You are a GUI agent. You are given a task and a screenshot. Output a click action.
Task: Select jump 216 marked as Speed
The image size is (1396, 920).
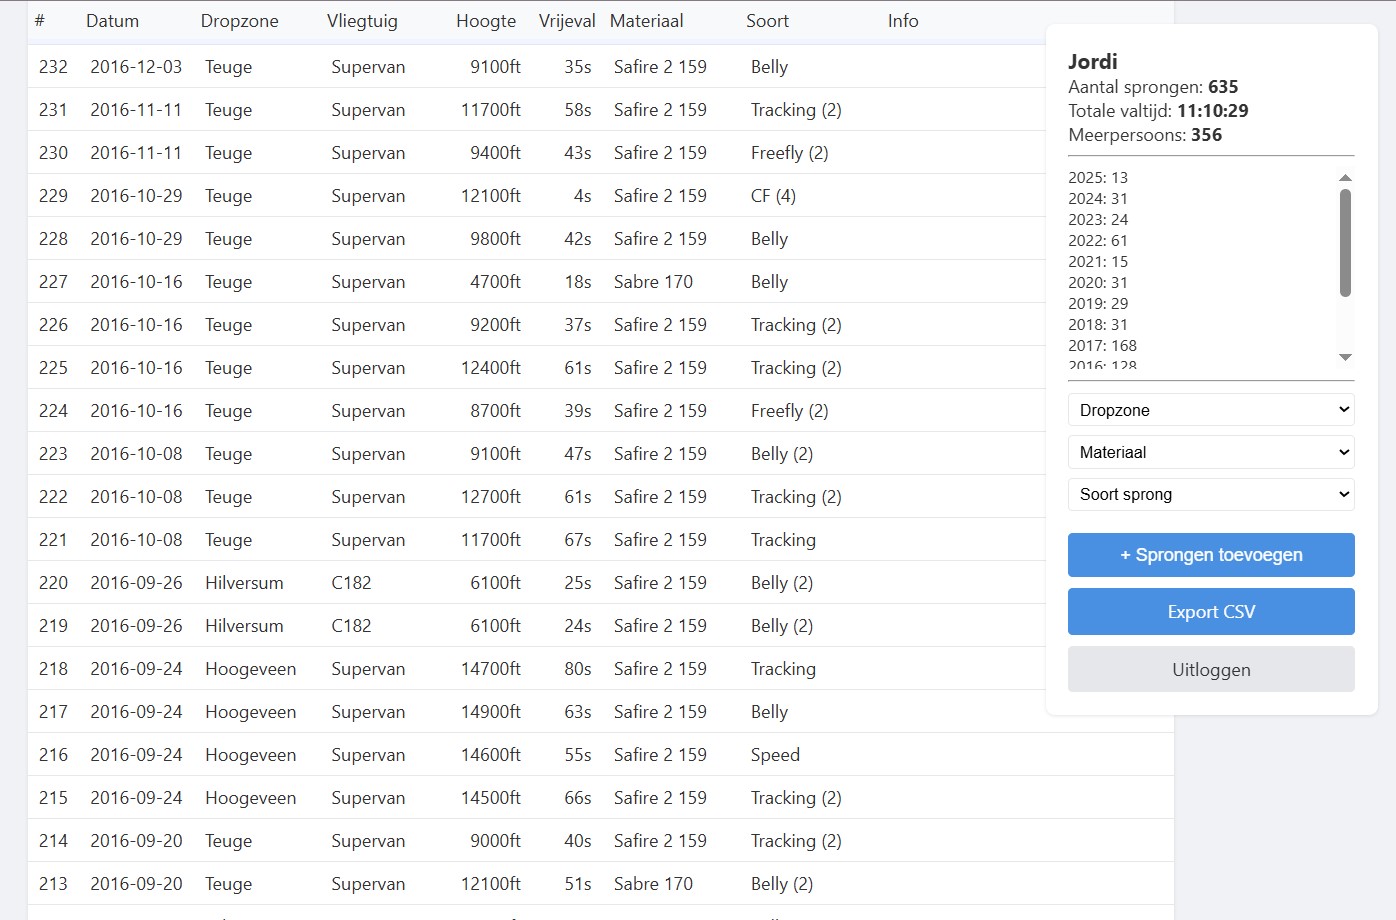[x=775, y=755]
